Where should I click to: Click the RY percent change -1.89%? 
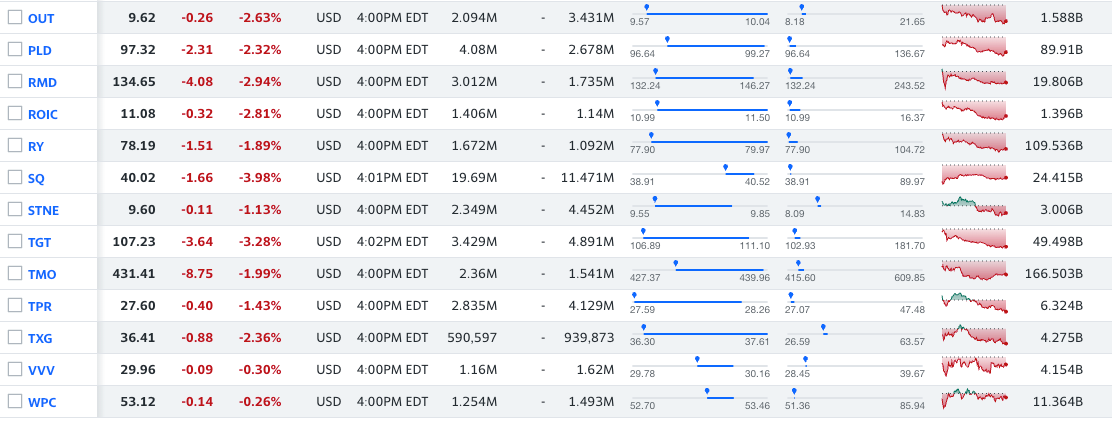pos(260,146)
